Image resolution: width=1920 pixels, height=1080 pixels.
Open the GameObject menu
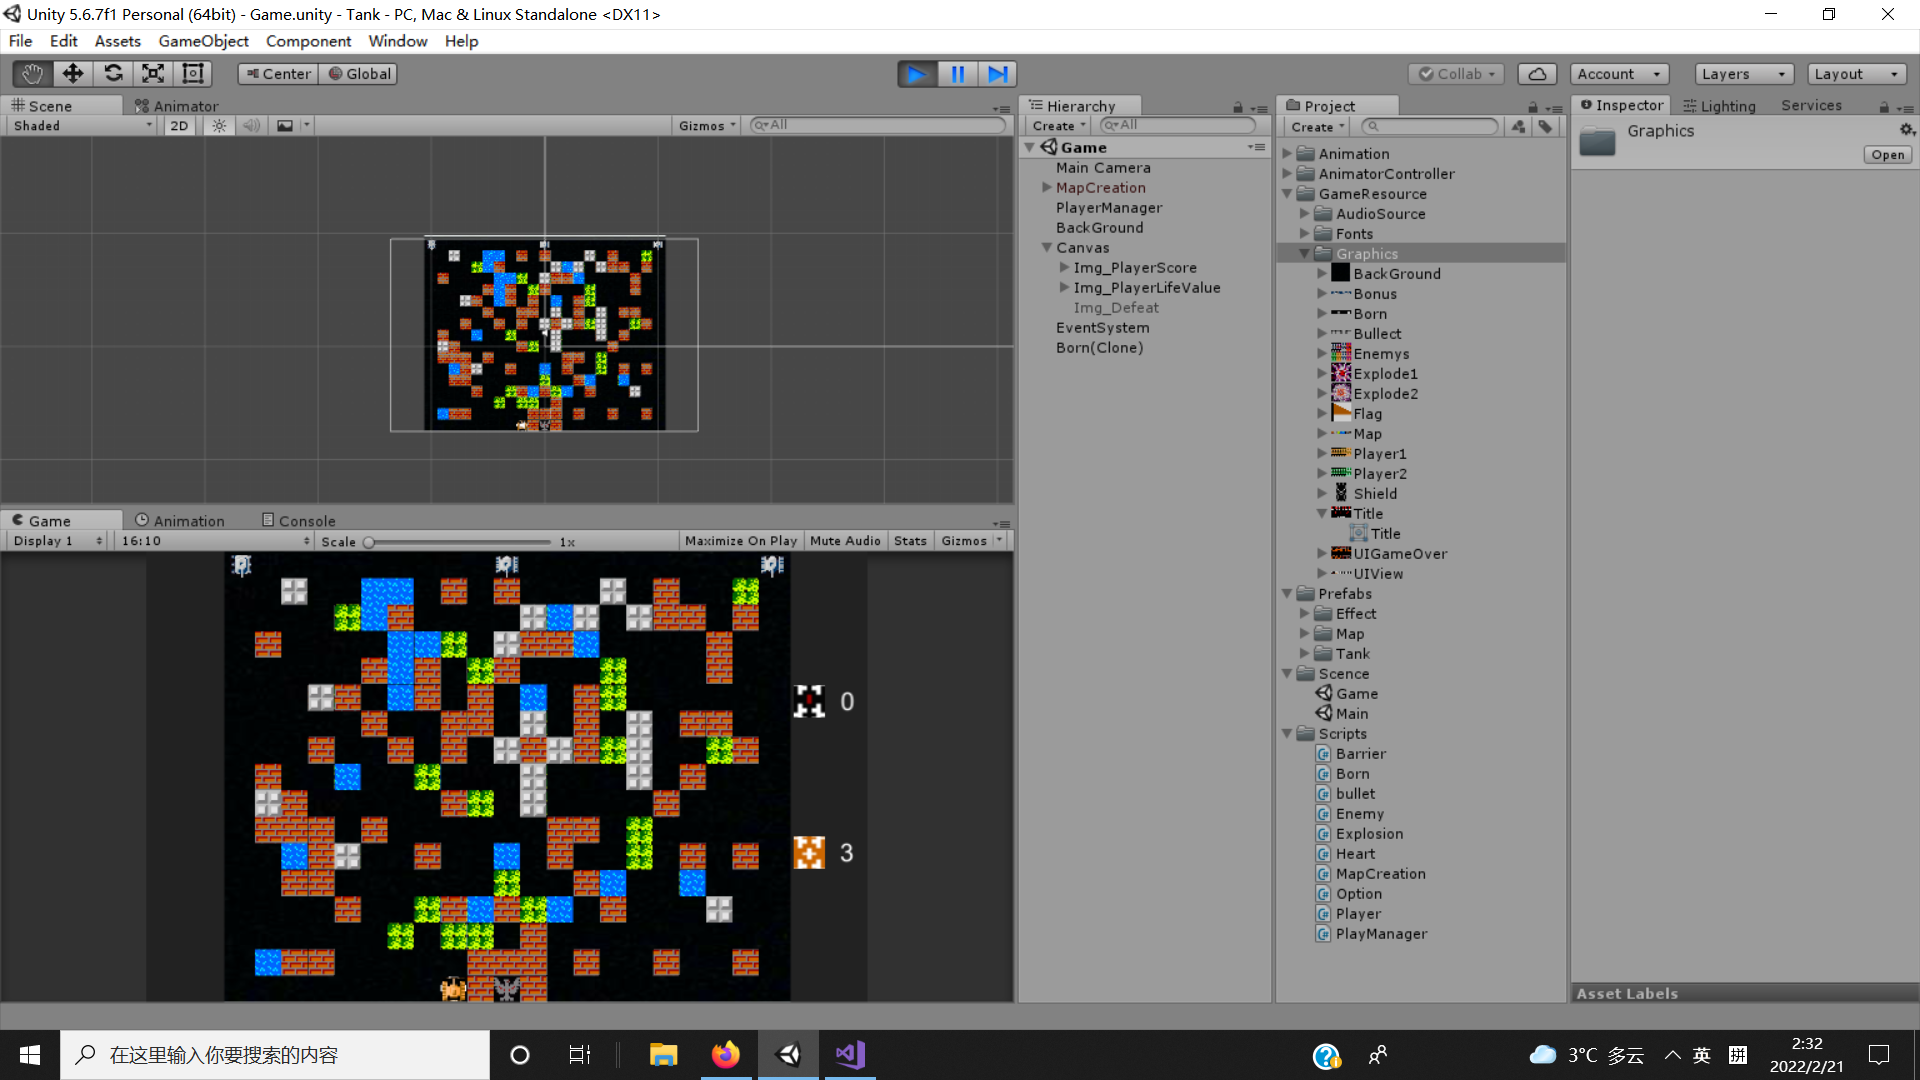[203, 41]
